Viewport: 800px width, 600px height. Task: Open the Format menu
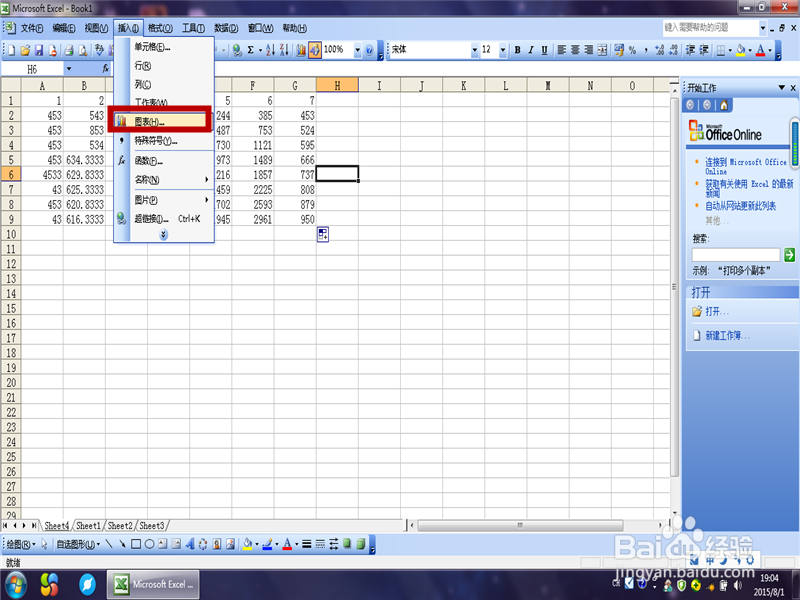click(160, 28)
